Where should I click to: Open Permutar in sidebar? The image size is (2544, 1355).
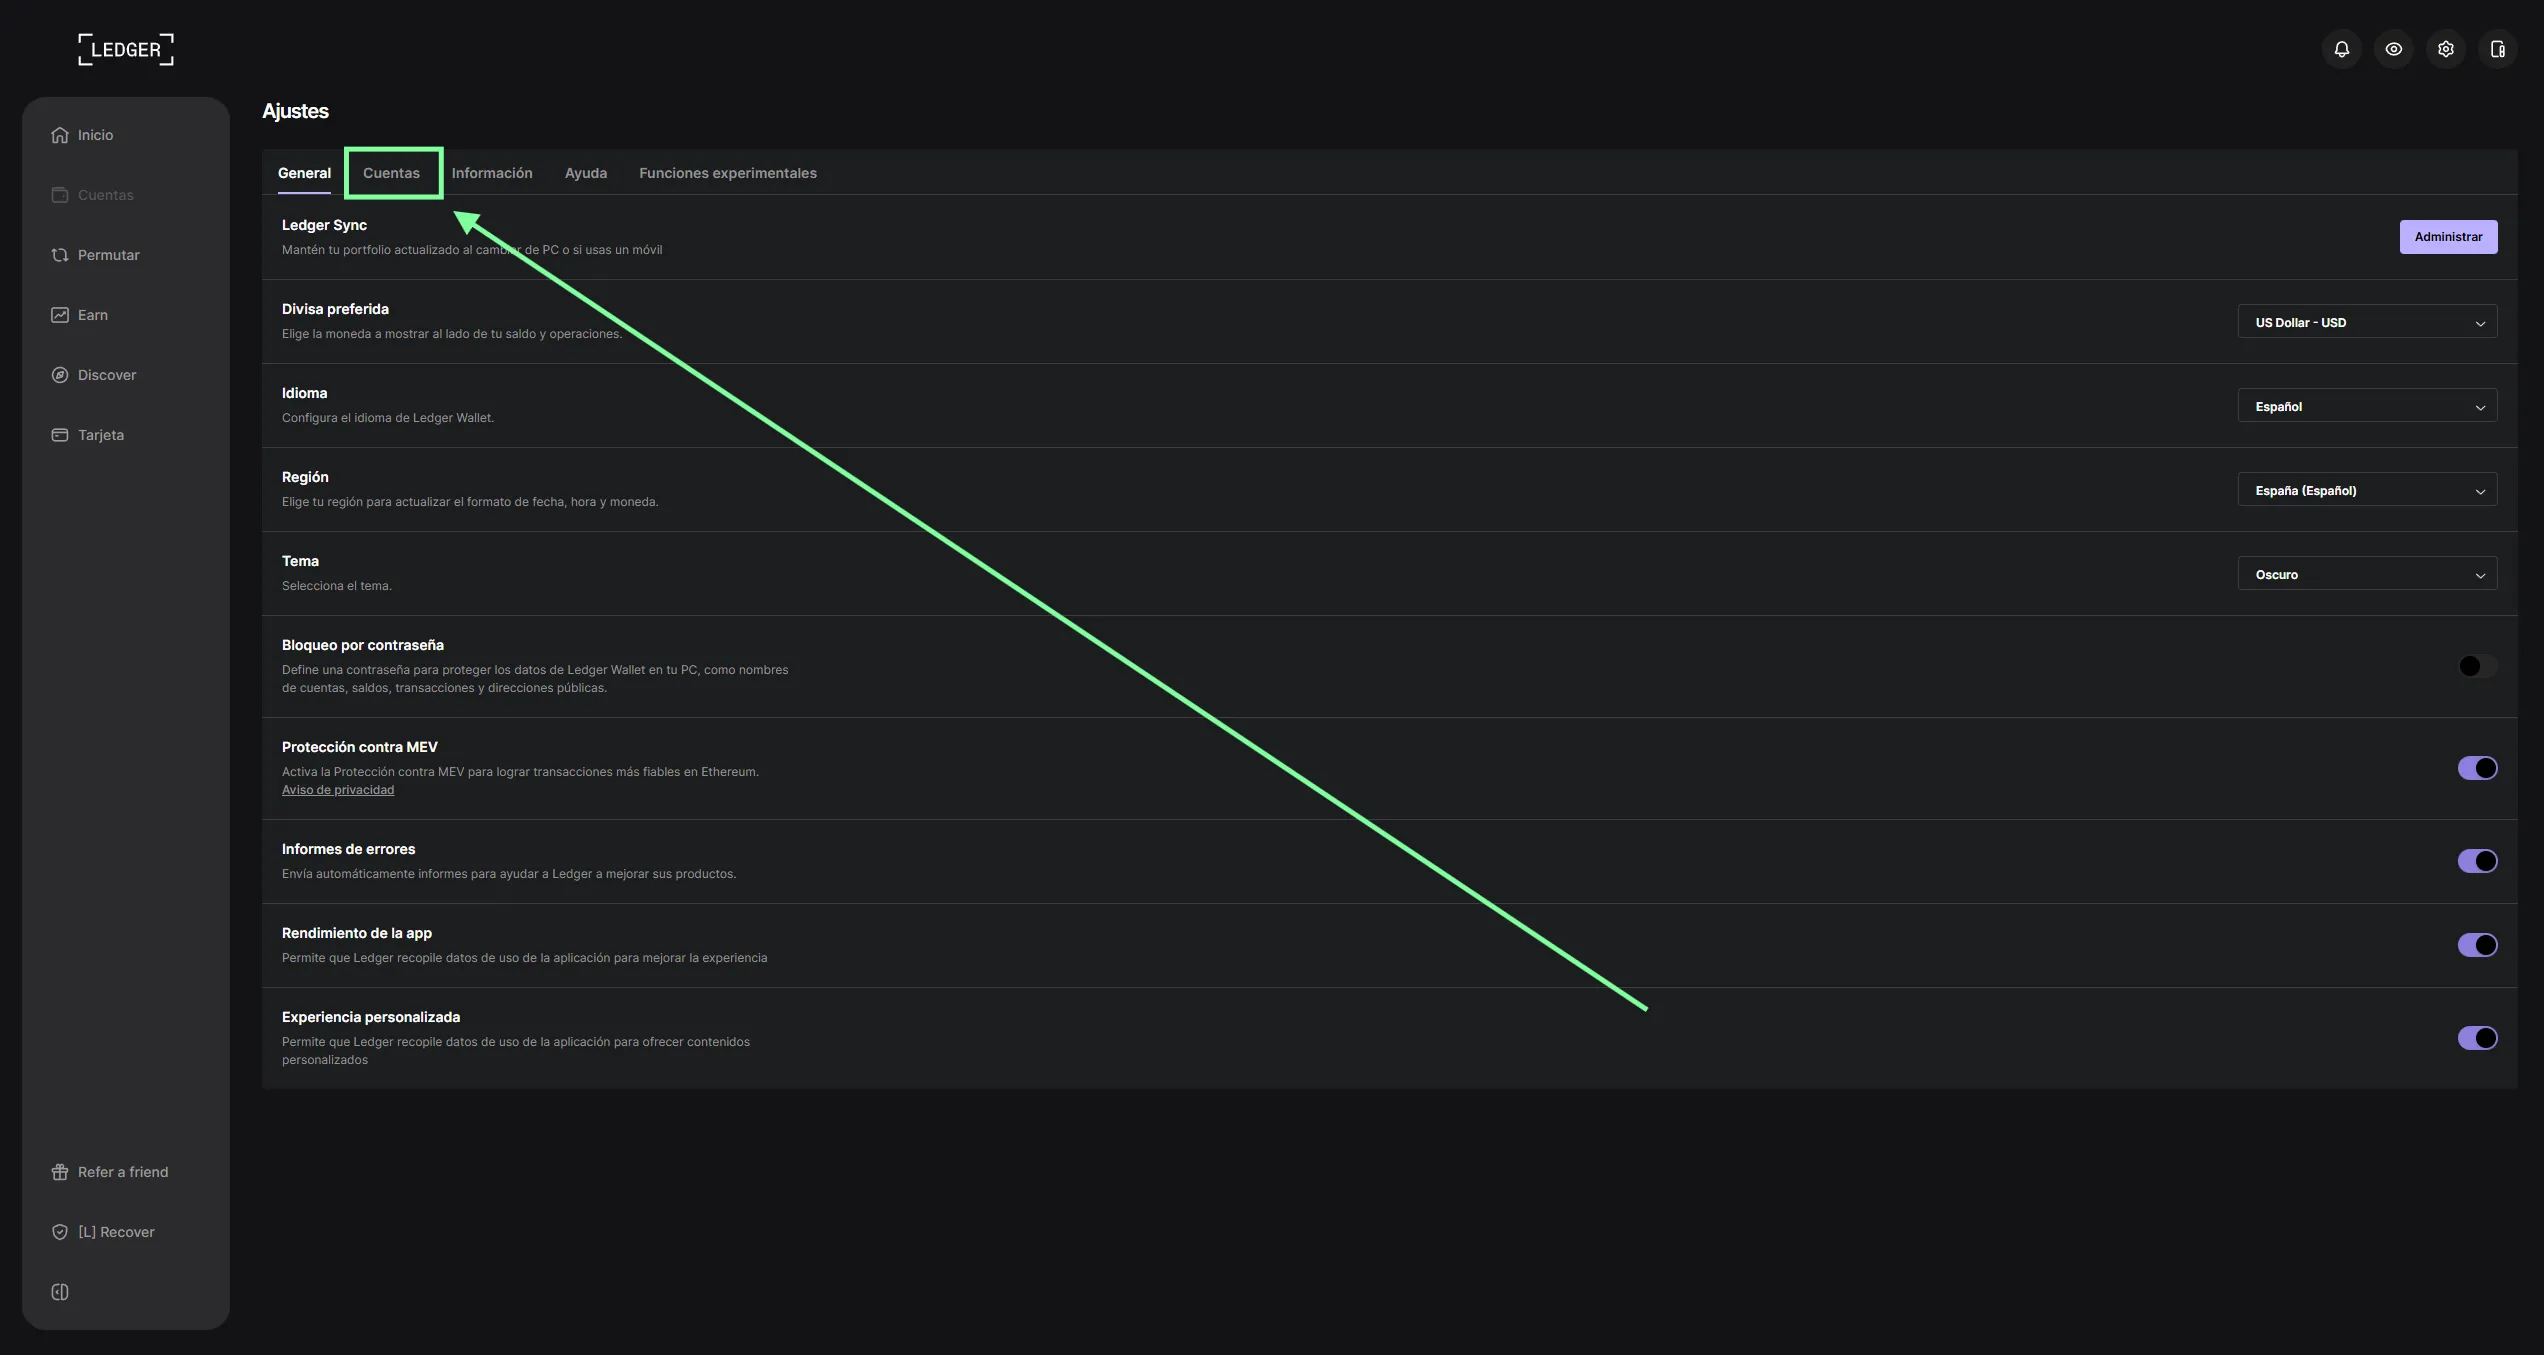coord(109,255)
